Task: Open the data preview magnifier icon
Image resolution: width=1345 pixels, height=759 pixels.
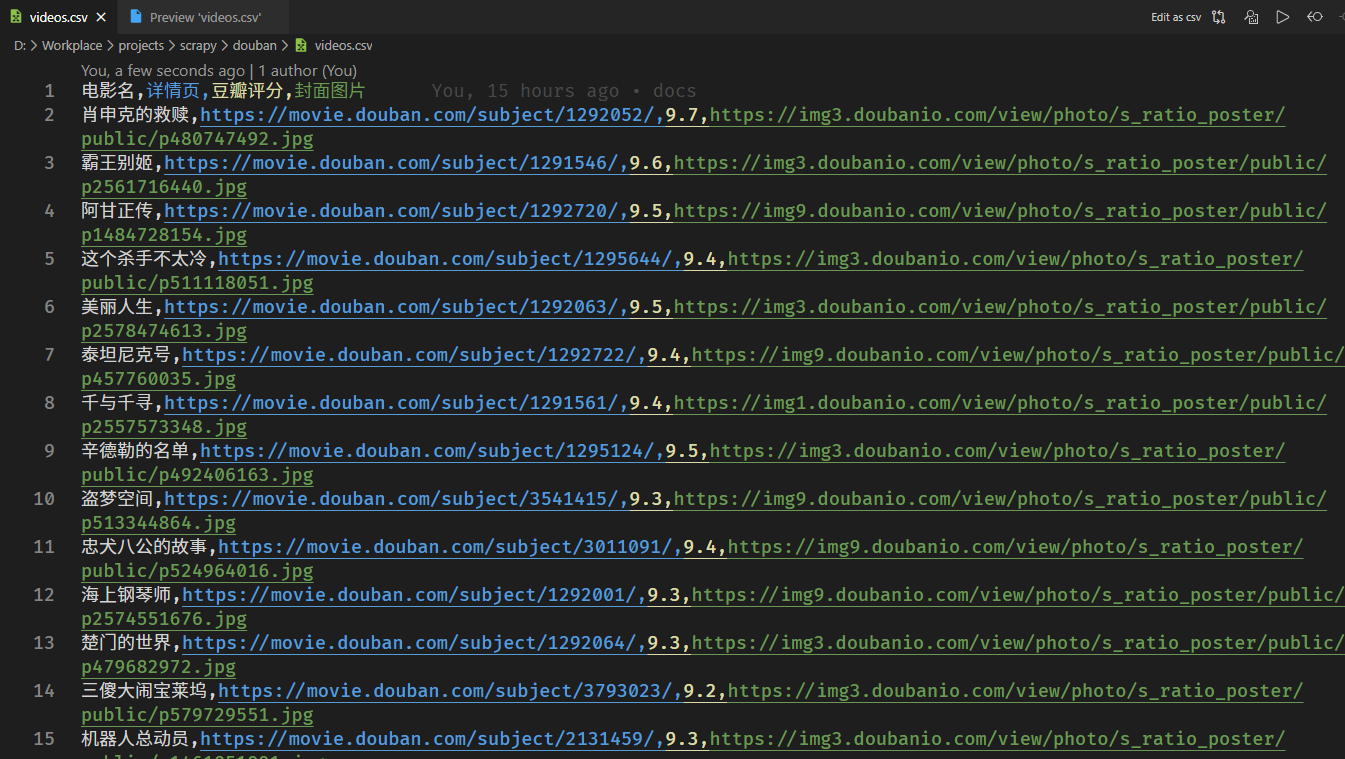Action: pyautogui.click(x=1251, y=17)
